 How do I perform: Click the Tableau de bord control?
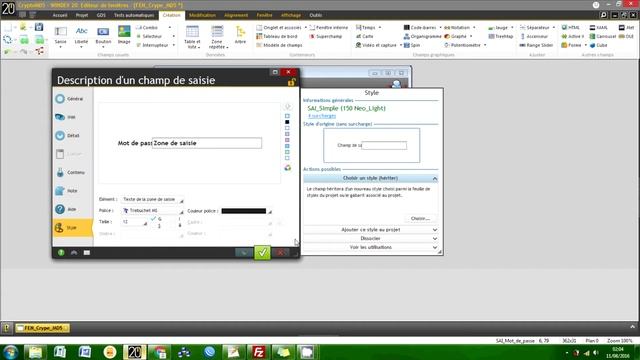pyautogui.click(x=277, y=36)
